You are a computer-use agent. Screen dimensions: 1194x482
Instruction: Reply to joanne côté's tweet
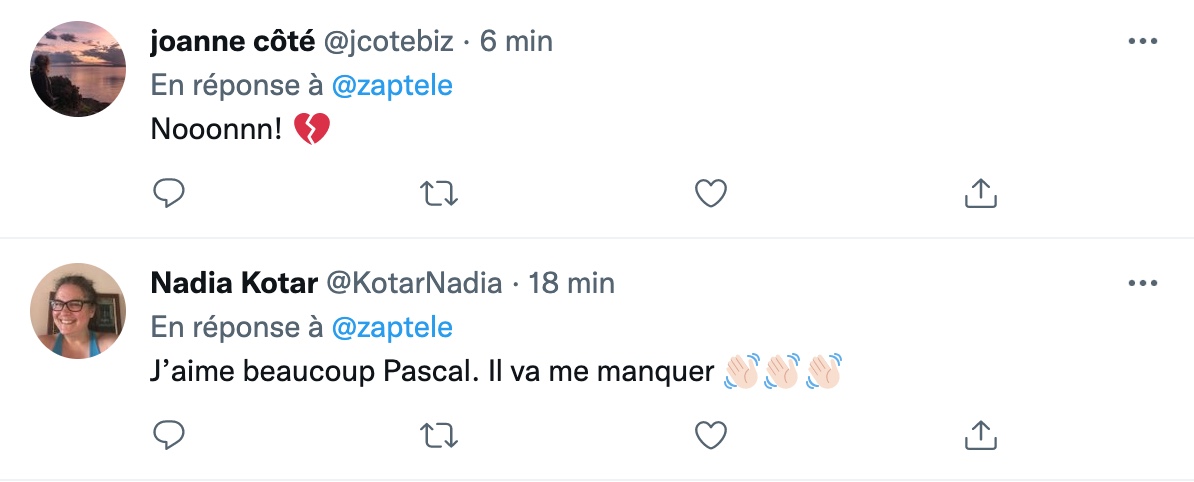point(169,193)
